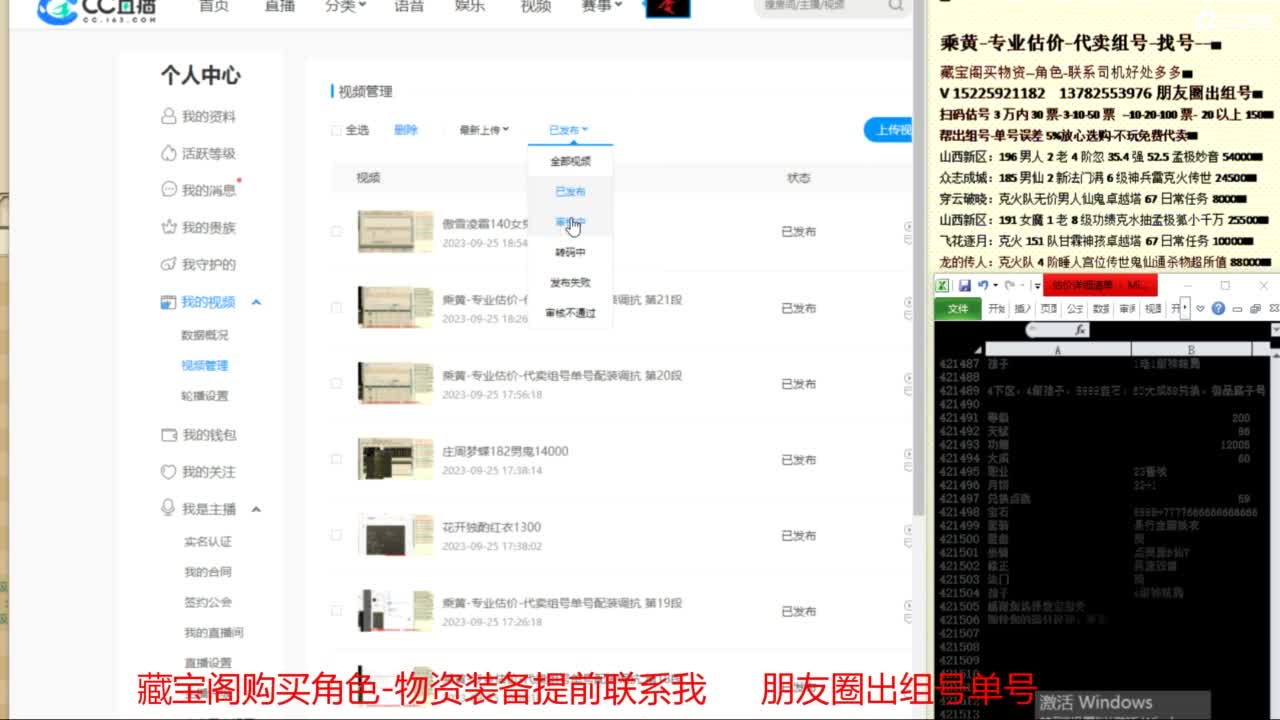The height and width of the screenshot is (720, 1280).
Task: Click the 我守护的 icon in sidebar
Action: point(169,264)
